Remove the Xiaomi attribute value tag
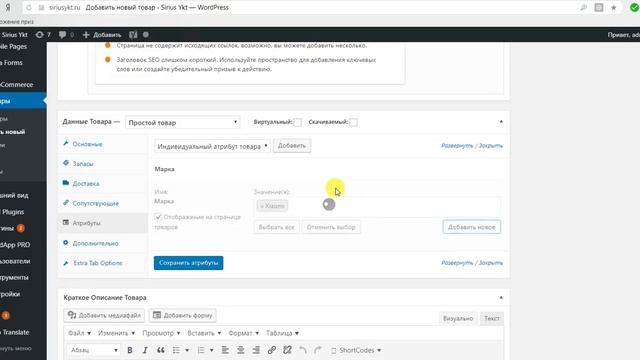This screenshot has width=640, height=360. (262, 206)
